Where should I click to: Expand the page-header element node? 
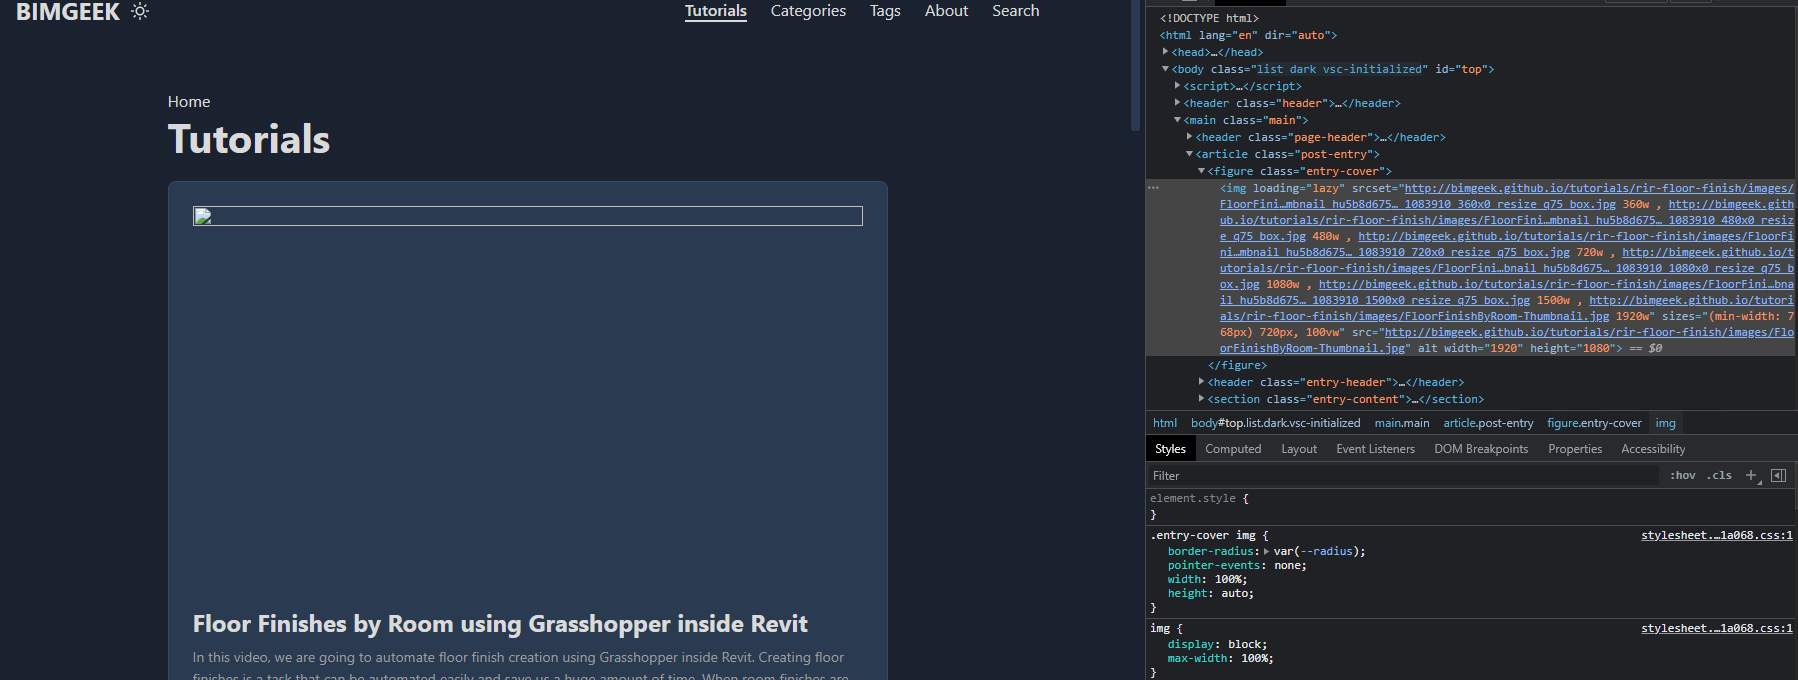point(1190,137)
